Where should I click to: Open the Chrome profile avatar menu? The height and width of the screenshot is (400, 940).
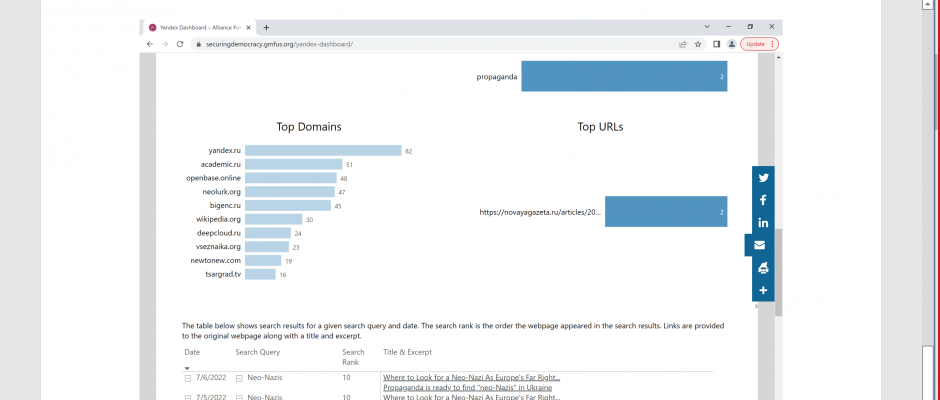point(731,44)
